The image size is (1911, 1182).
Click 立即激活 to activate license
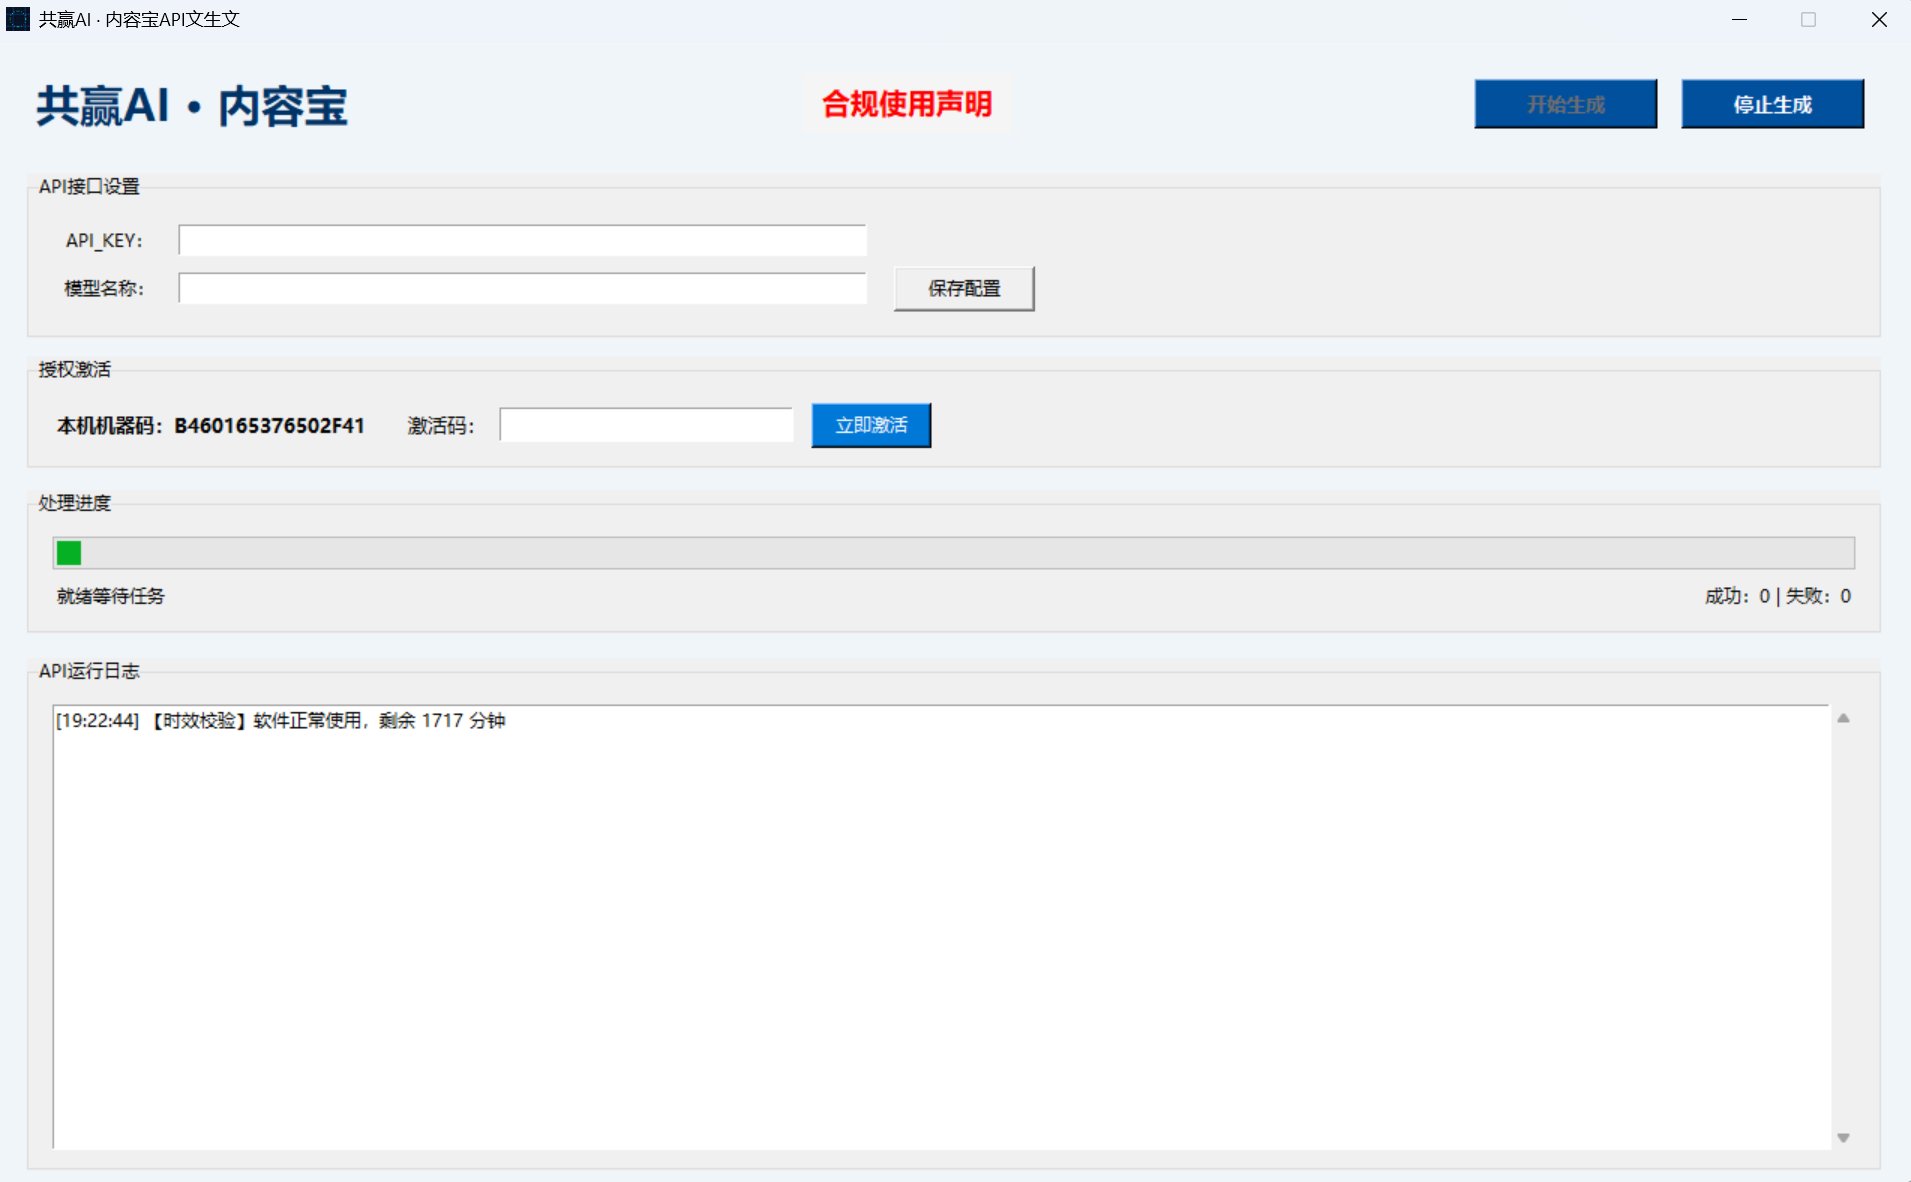click(871, 425)
